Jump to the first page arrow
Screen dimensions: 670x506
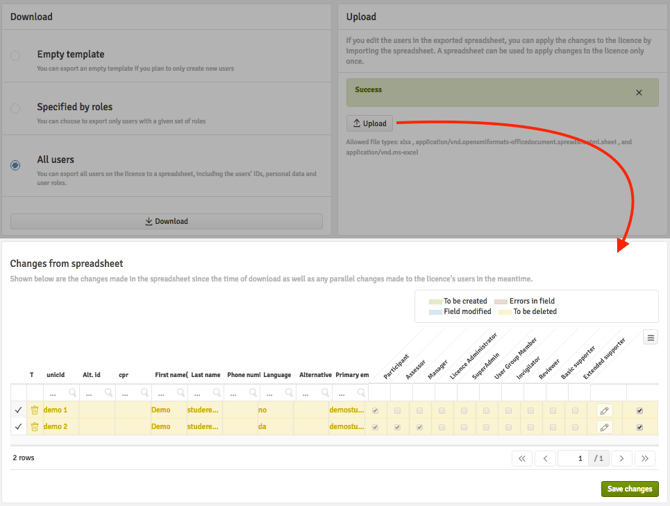coord(522,458)
